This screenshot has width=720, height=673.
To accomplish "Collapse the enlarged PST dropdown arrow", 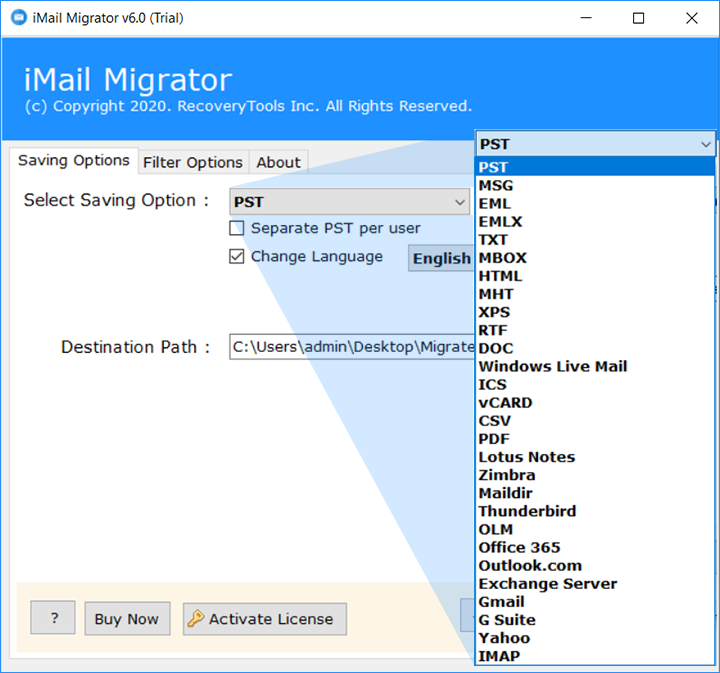I will tap(705, 144).
